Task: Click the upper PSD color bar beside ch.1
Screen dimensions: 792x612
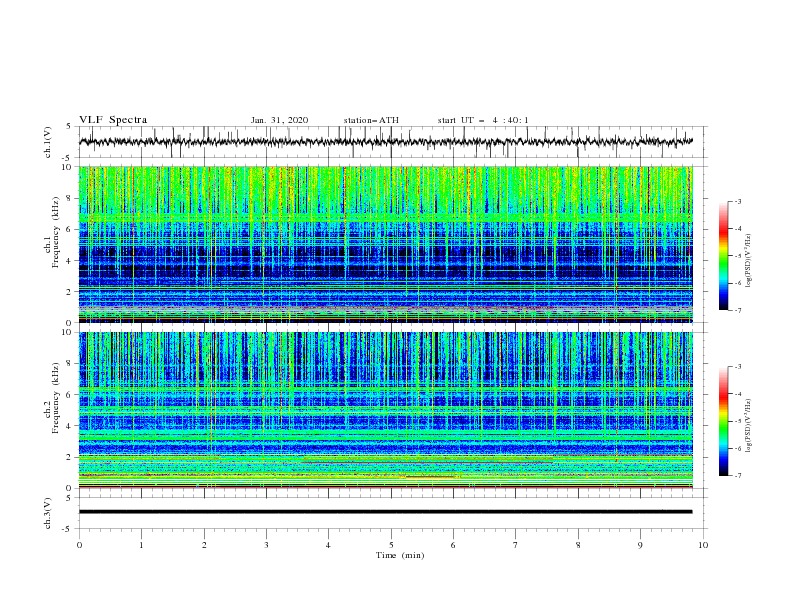Action: point(723,256)
